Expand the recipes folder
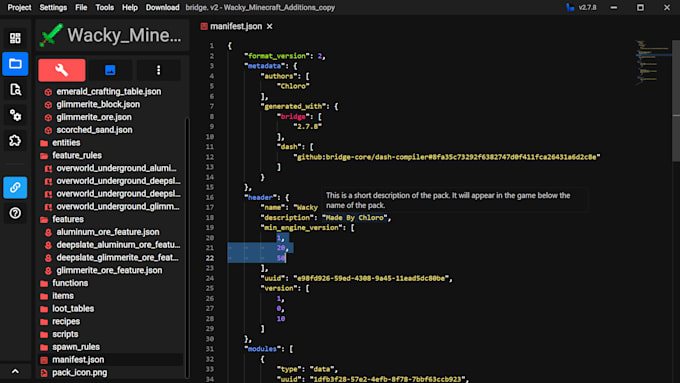The image size is (680, 383). tap(66, 321)
